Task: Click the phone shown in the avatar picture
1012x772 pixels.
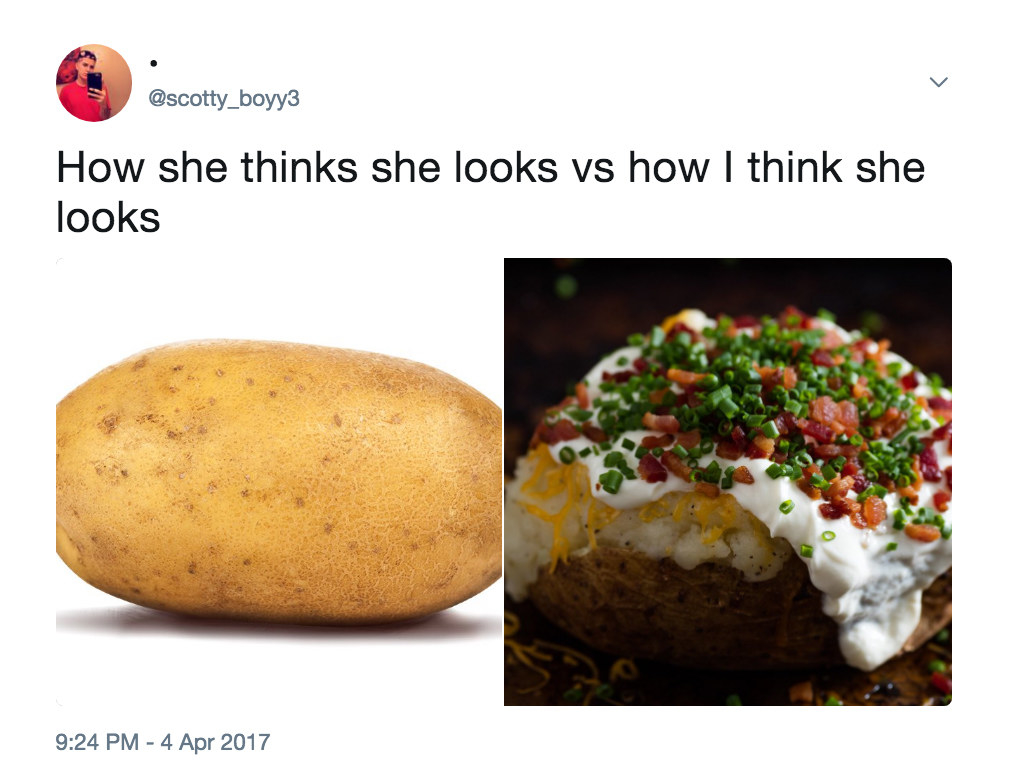Action: coord(95,83)
